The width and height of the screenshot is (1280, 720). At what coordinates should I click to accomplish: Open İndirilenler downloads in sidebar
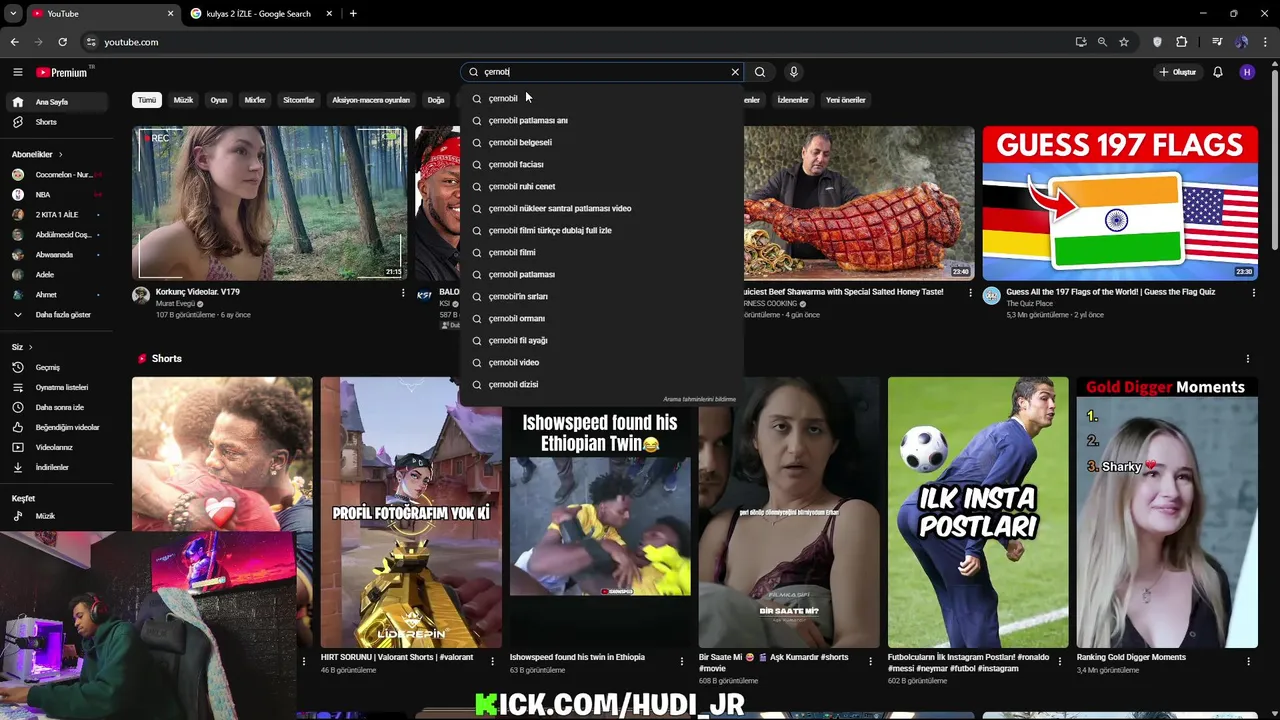(x=57, y=467)
